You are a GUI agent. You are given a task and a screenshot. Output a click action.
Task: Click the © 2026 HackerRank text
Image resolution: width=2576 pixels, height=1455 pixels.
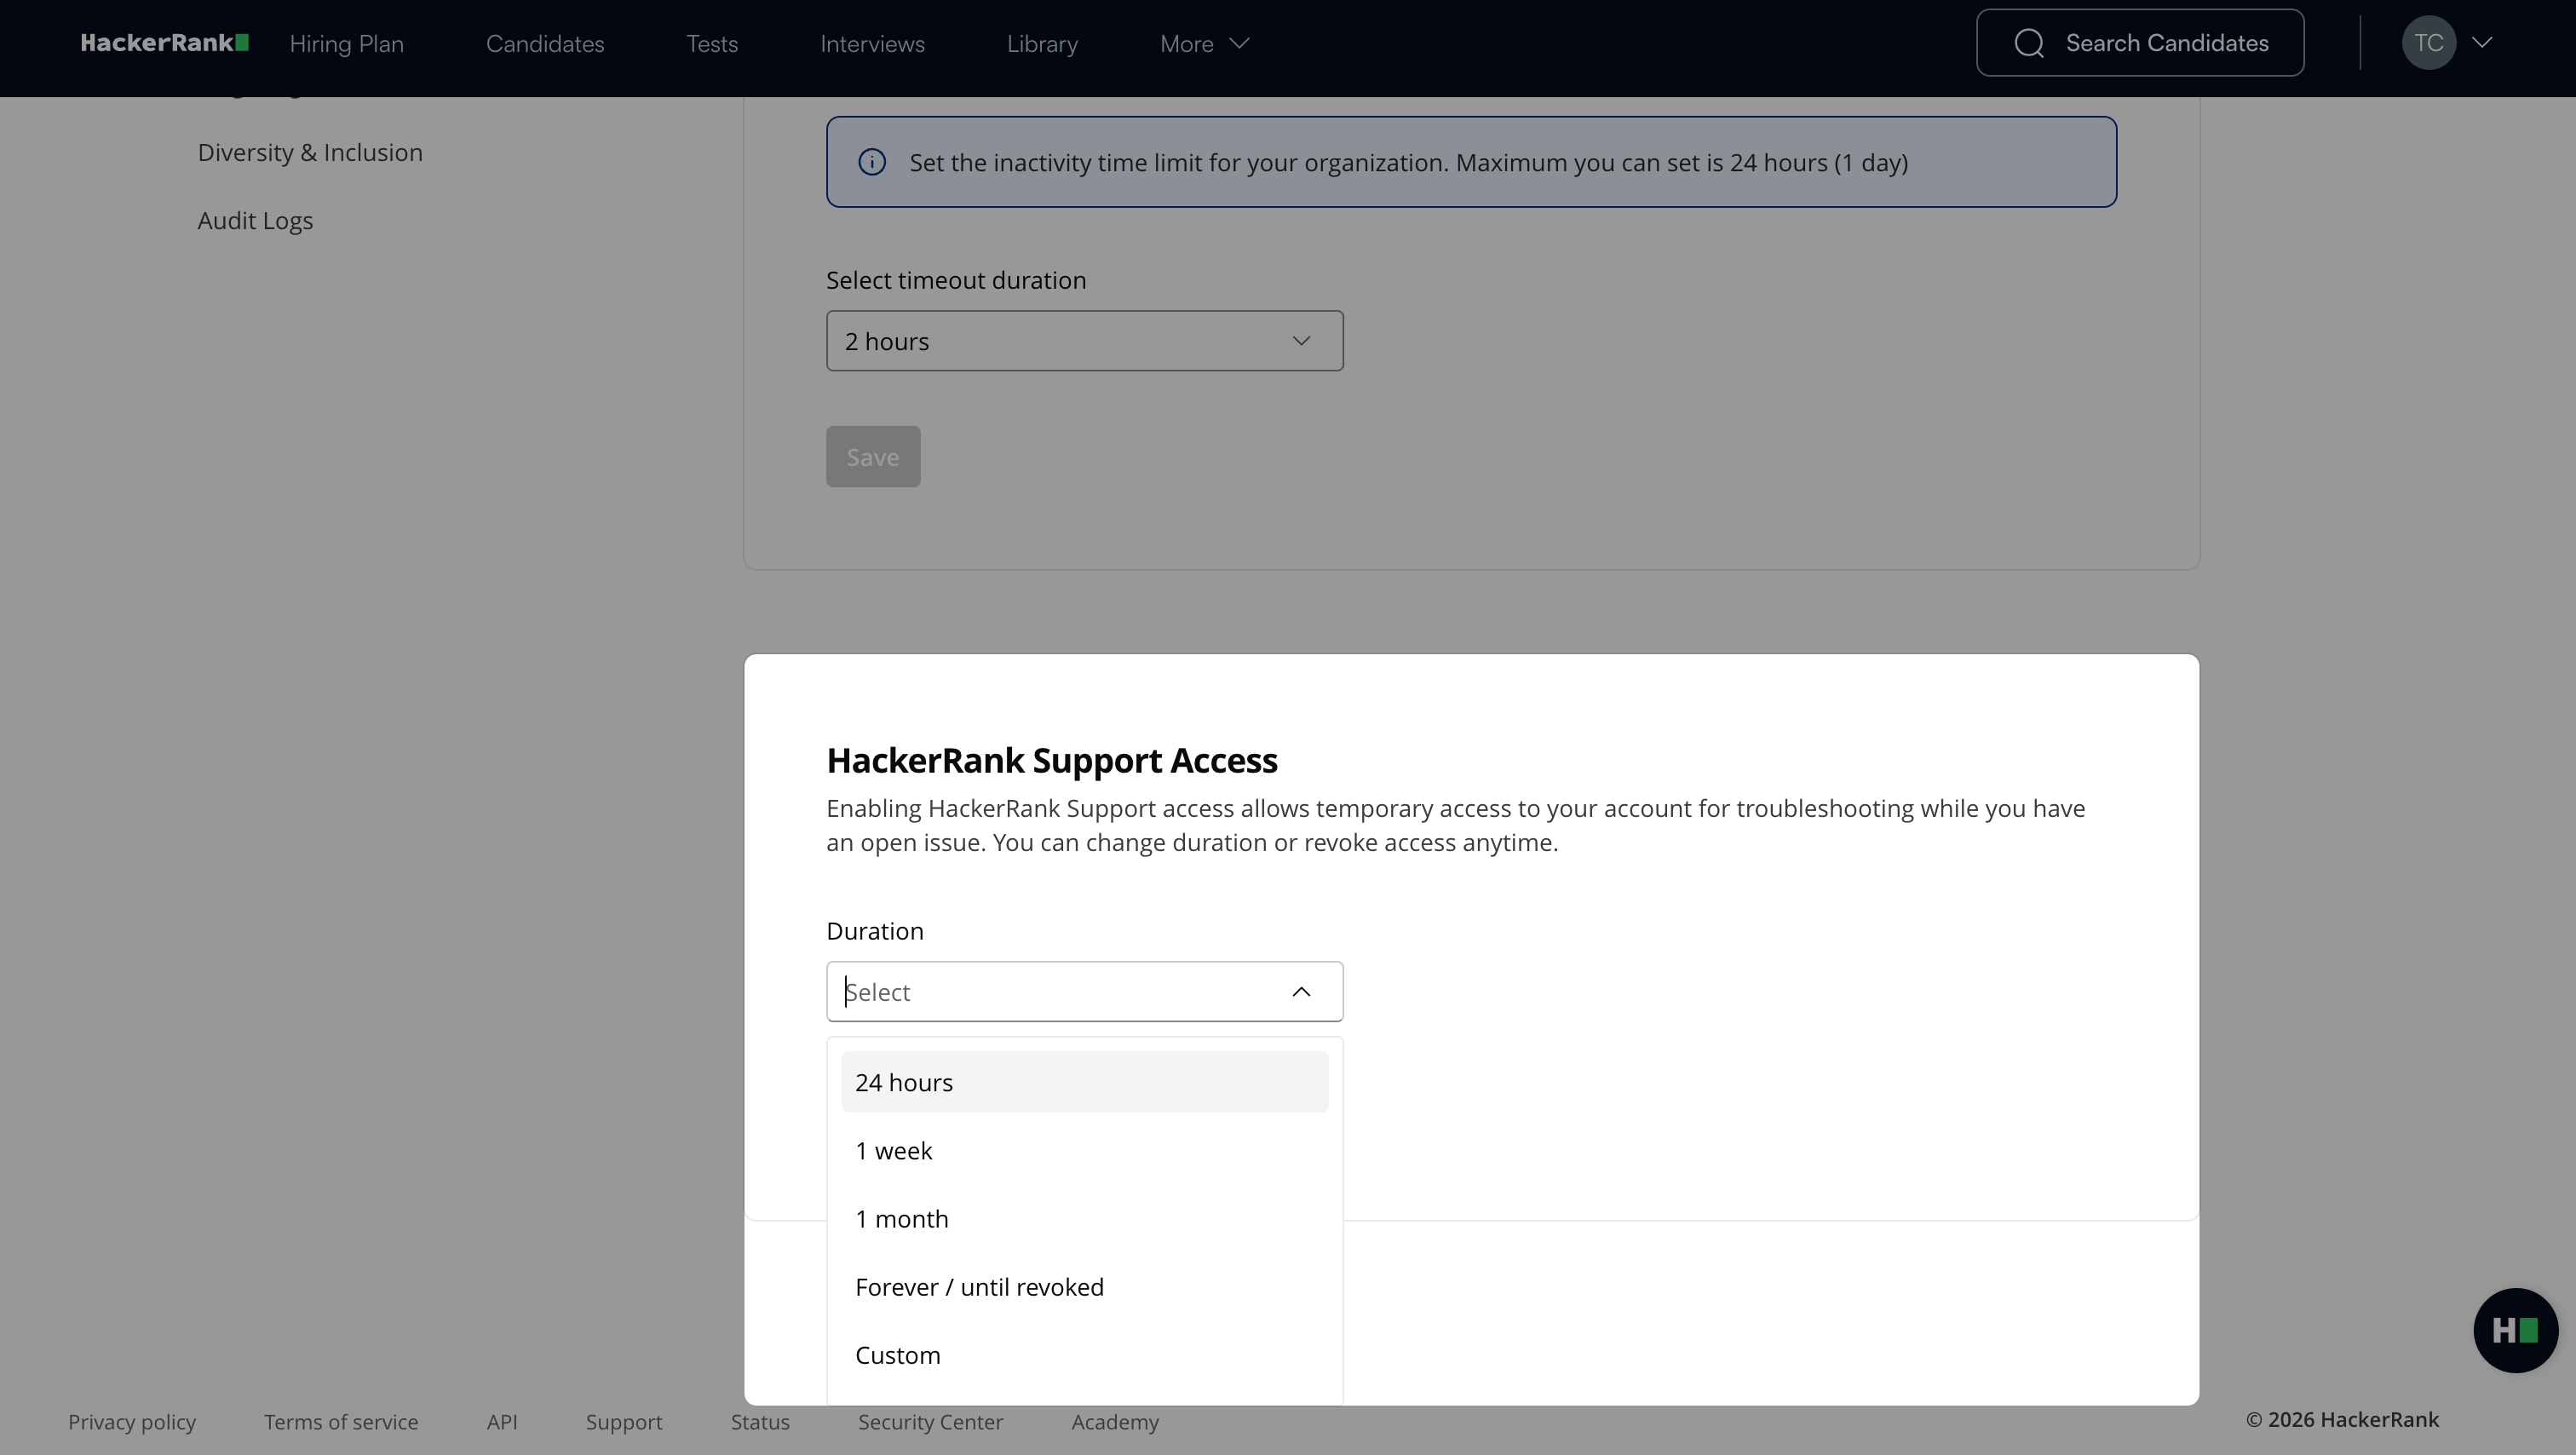2342,1419
